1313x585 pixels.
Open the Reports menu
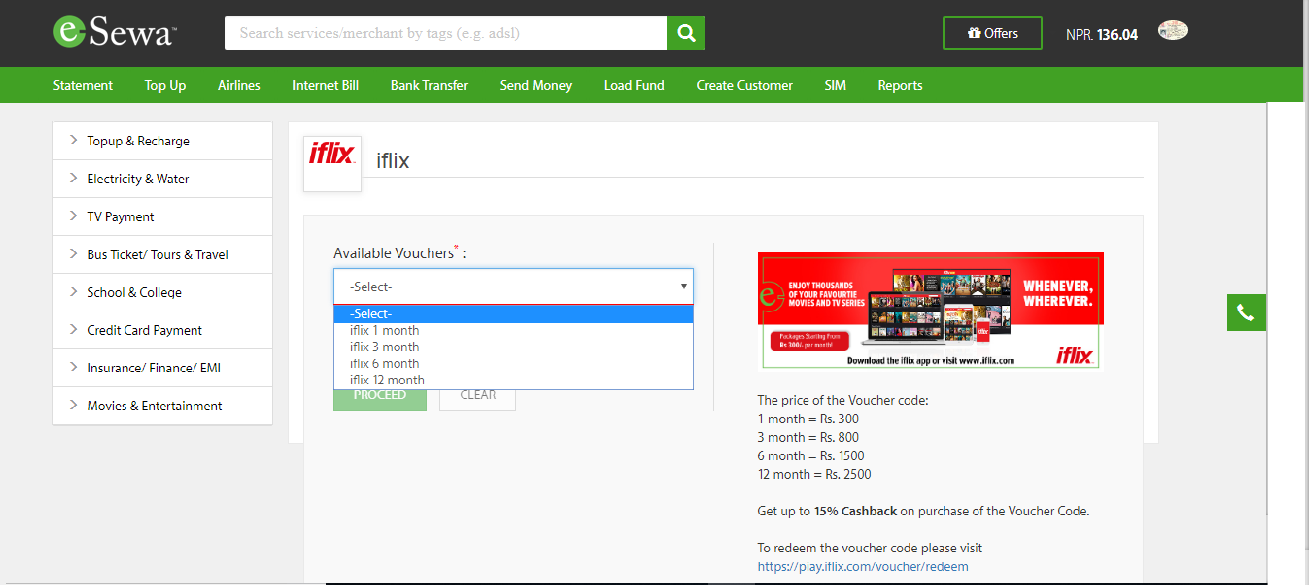coord(900,85)
